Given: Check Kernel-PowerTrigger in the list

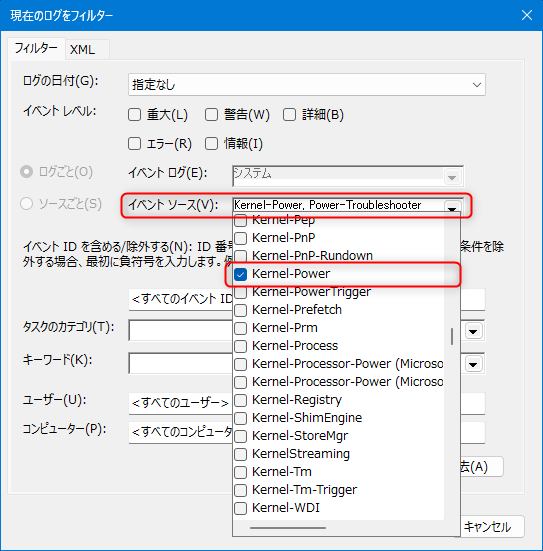Looking at the screenshot, I should [240, 292].
